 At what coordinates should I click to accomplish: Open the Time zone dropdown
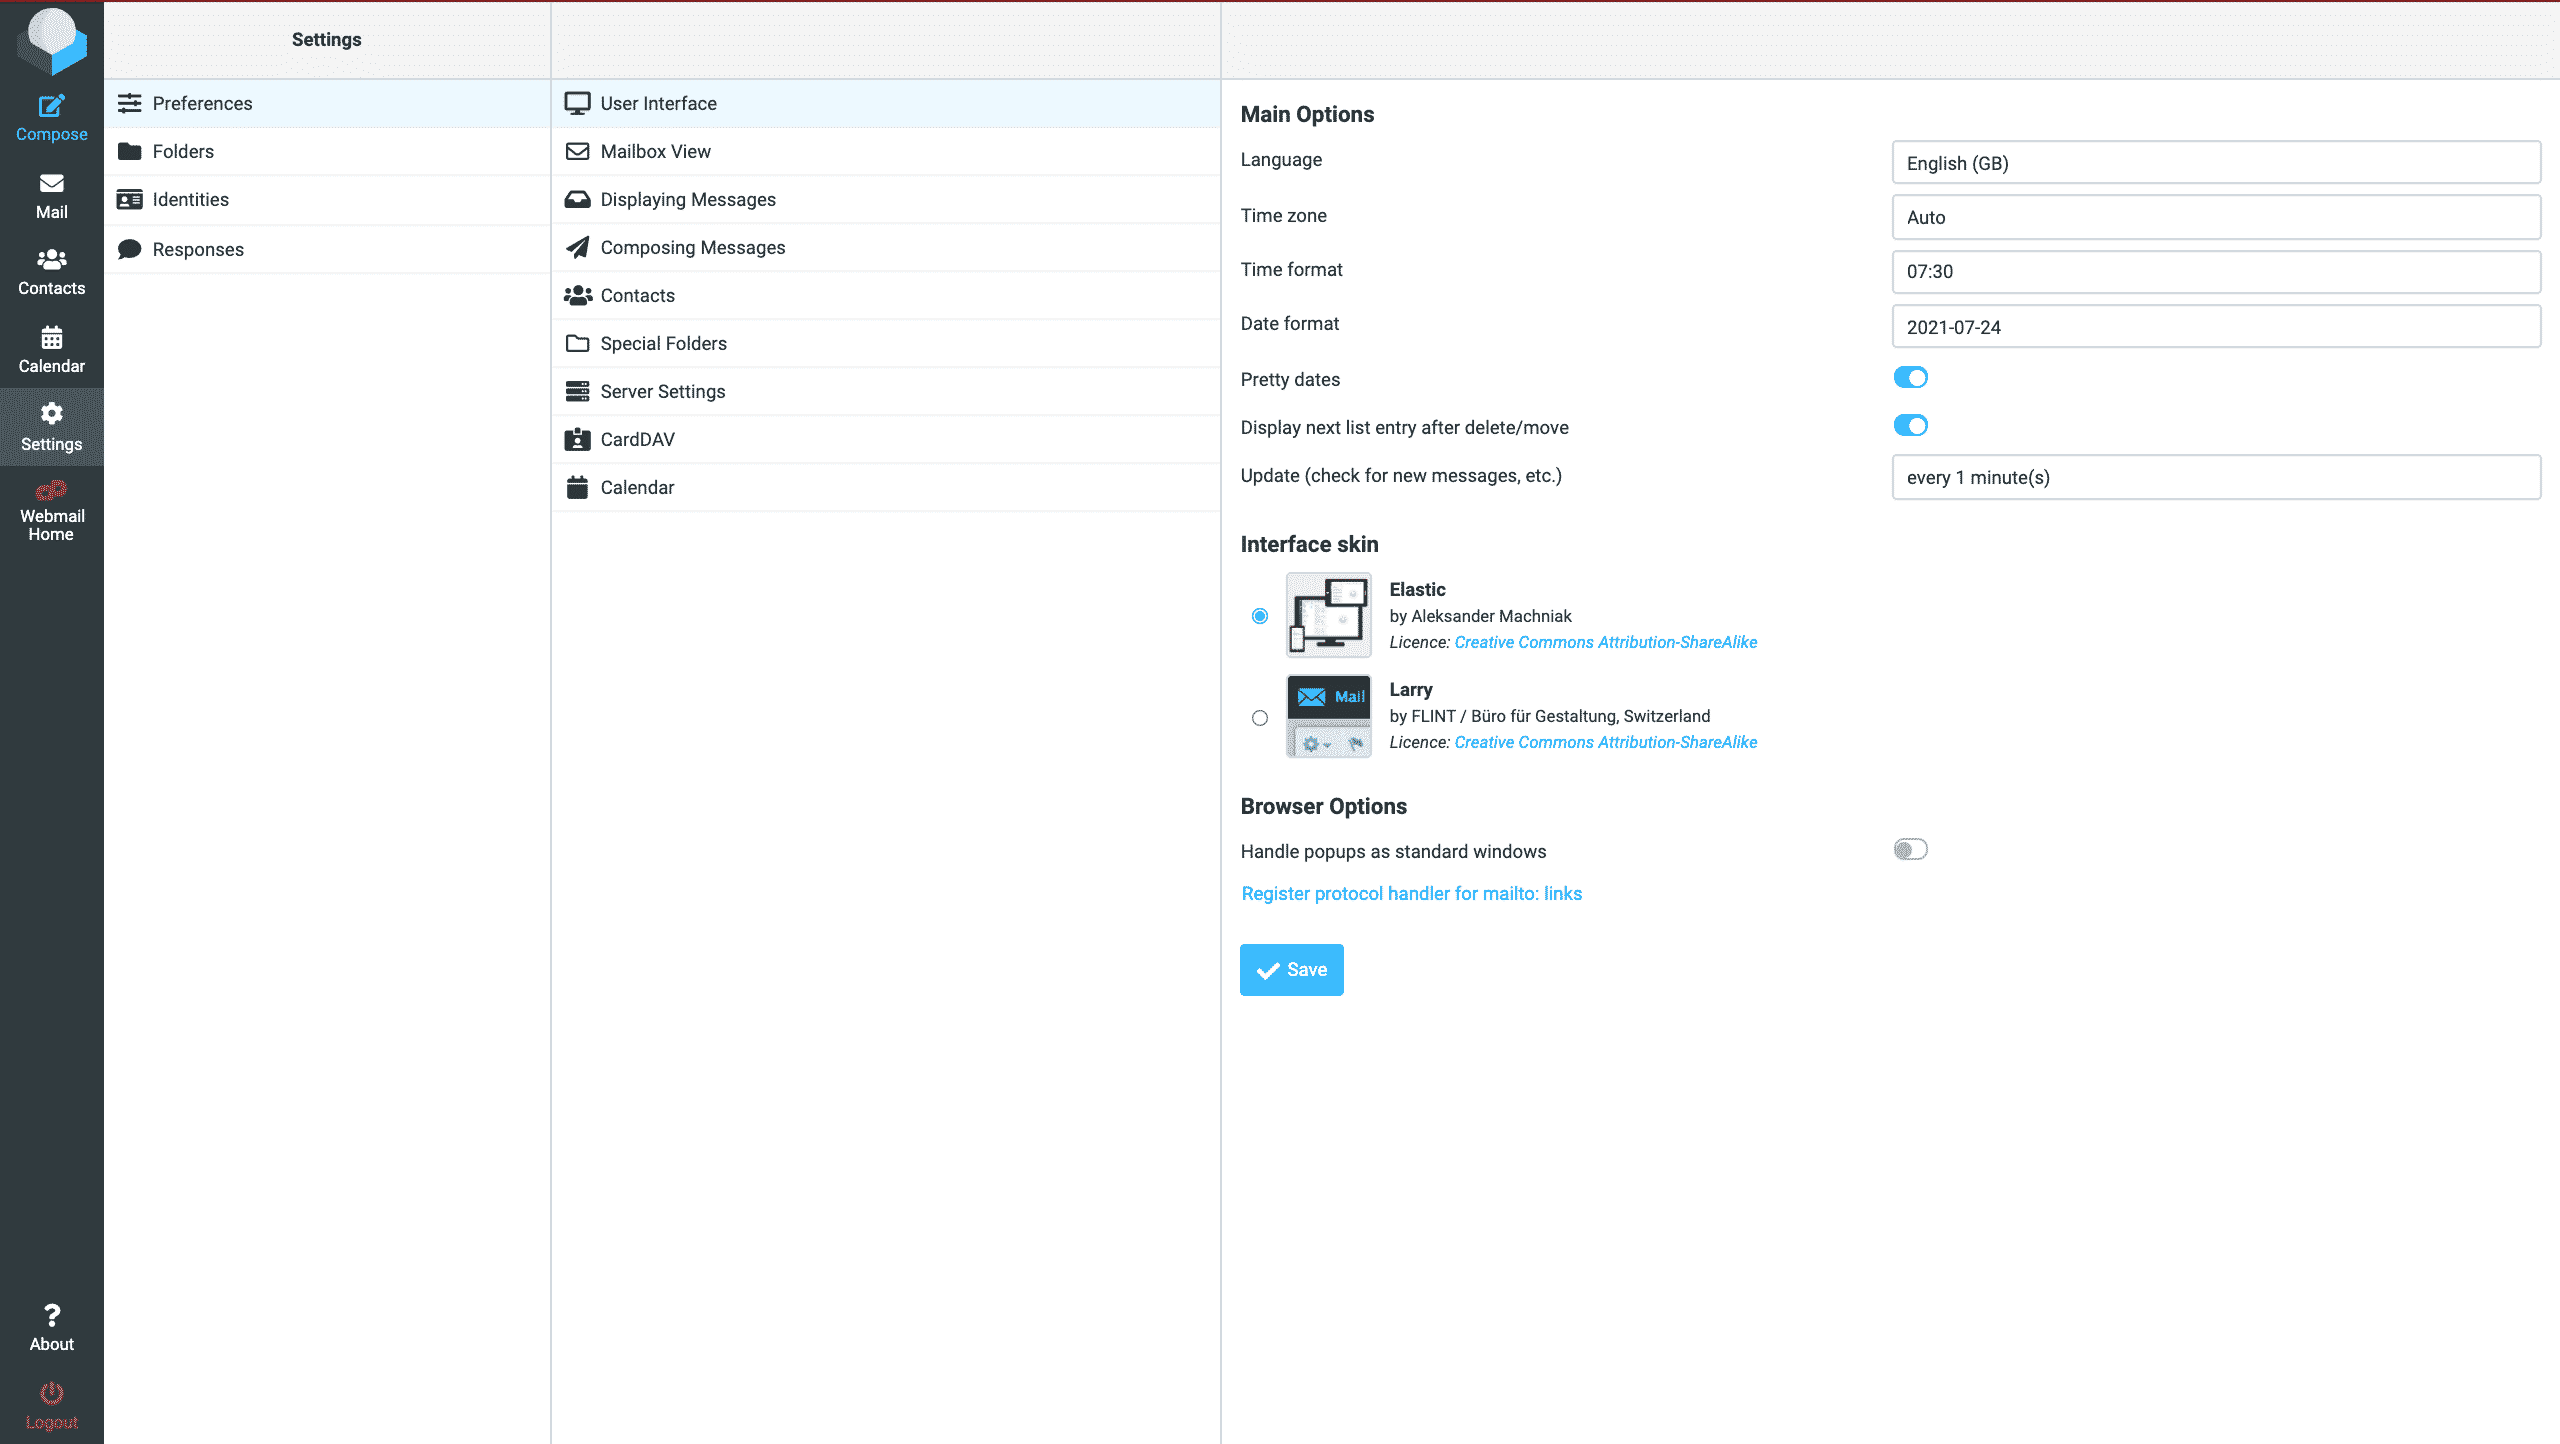pos(2216,217)
